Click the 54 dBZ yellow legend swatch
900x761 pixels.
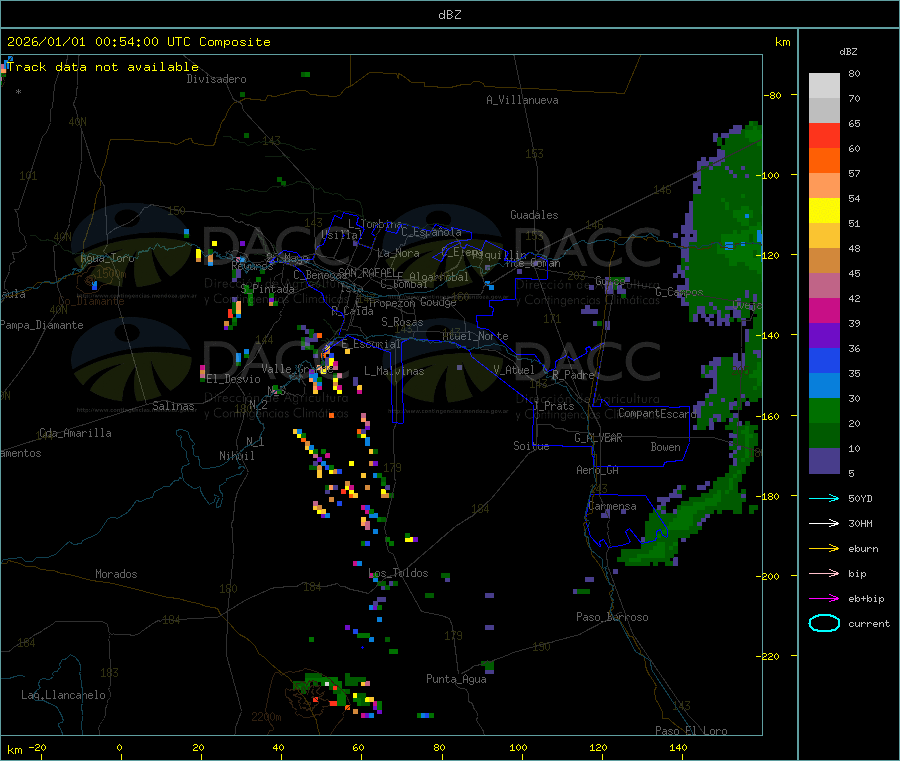824,211
